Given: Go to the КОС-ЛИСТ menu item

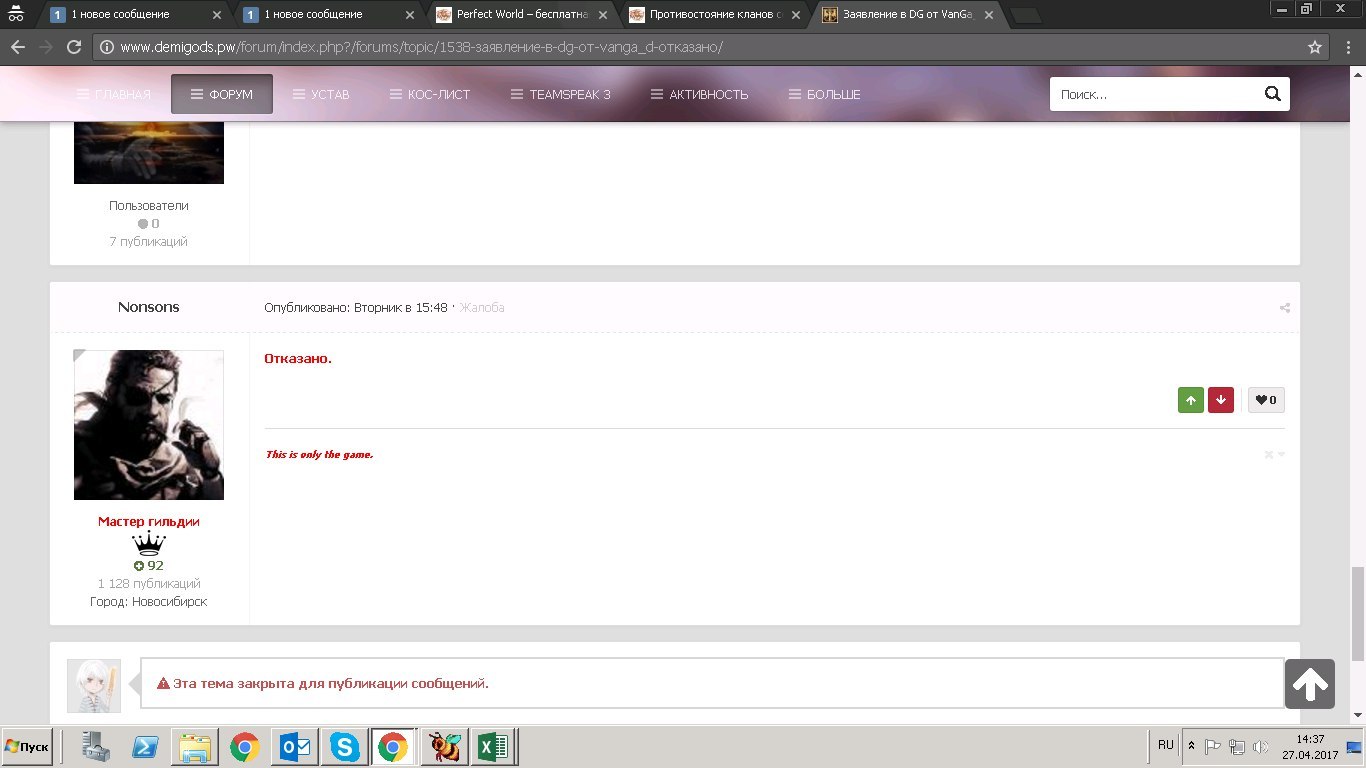Looking at the screenshot, I should (x=430, y=94).
